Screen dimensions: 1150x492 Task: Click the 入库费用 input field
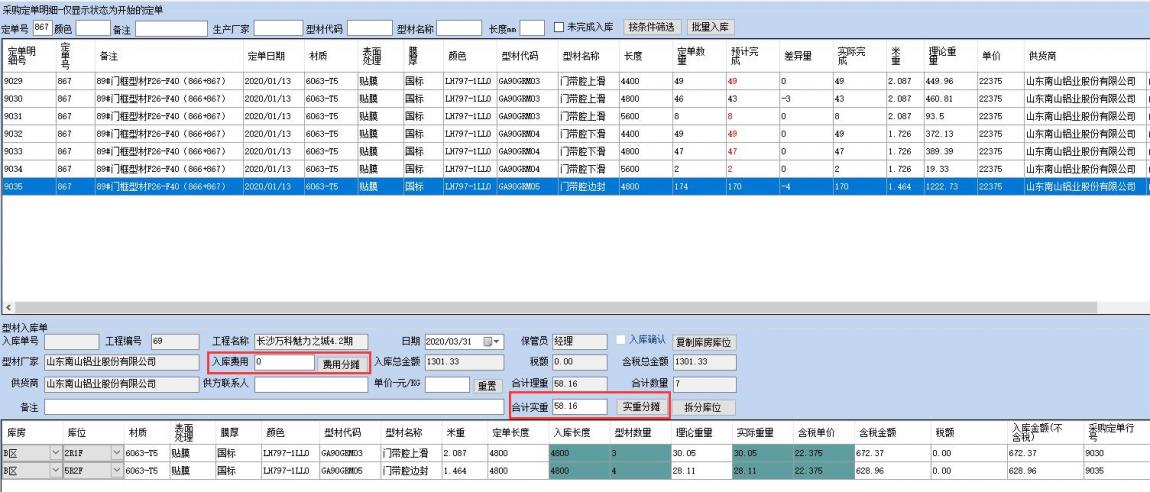(x=282, y=363)
